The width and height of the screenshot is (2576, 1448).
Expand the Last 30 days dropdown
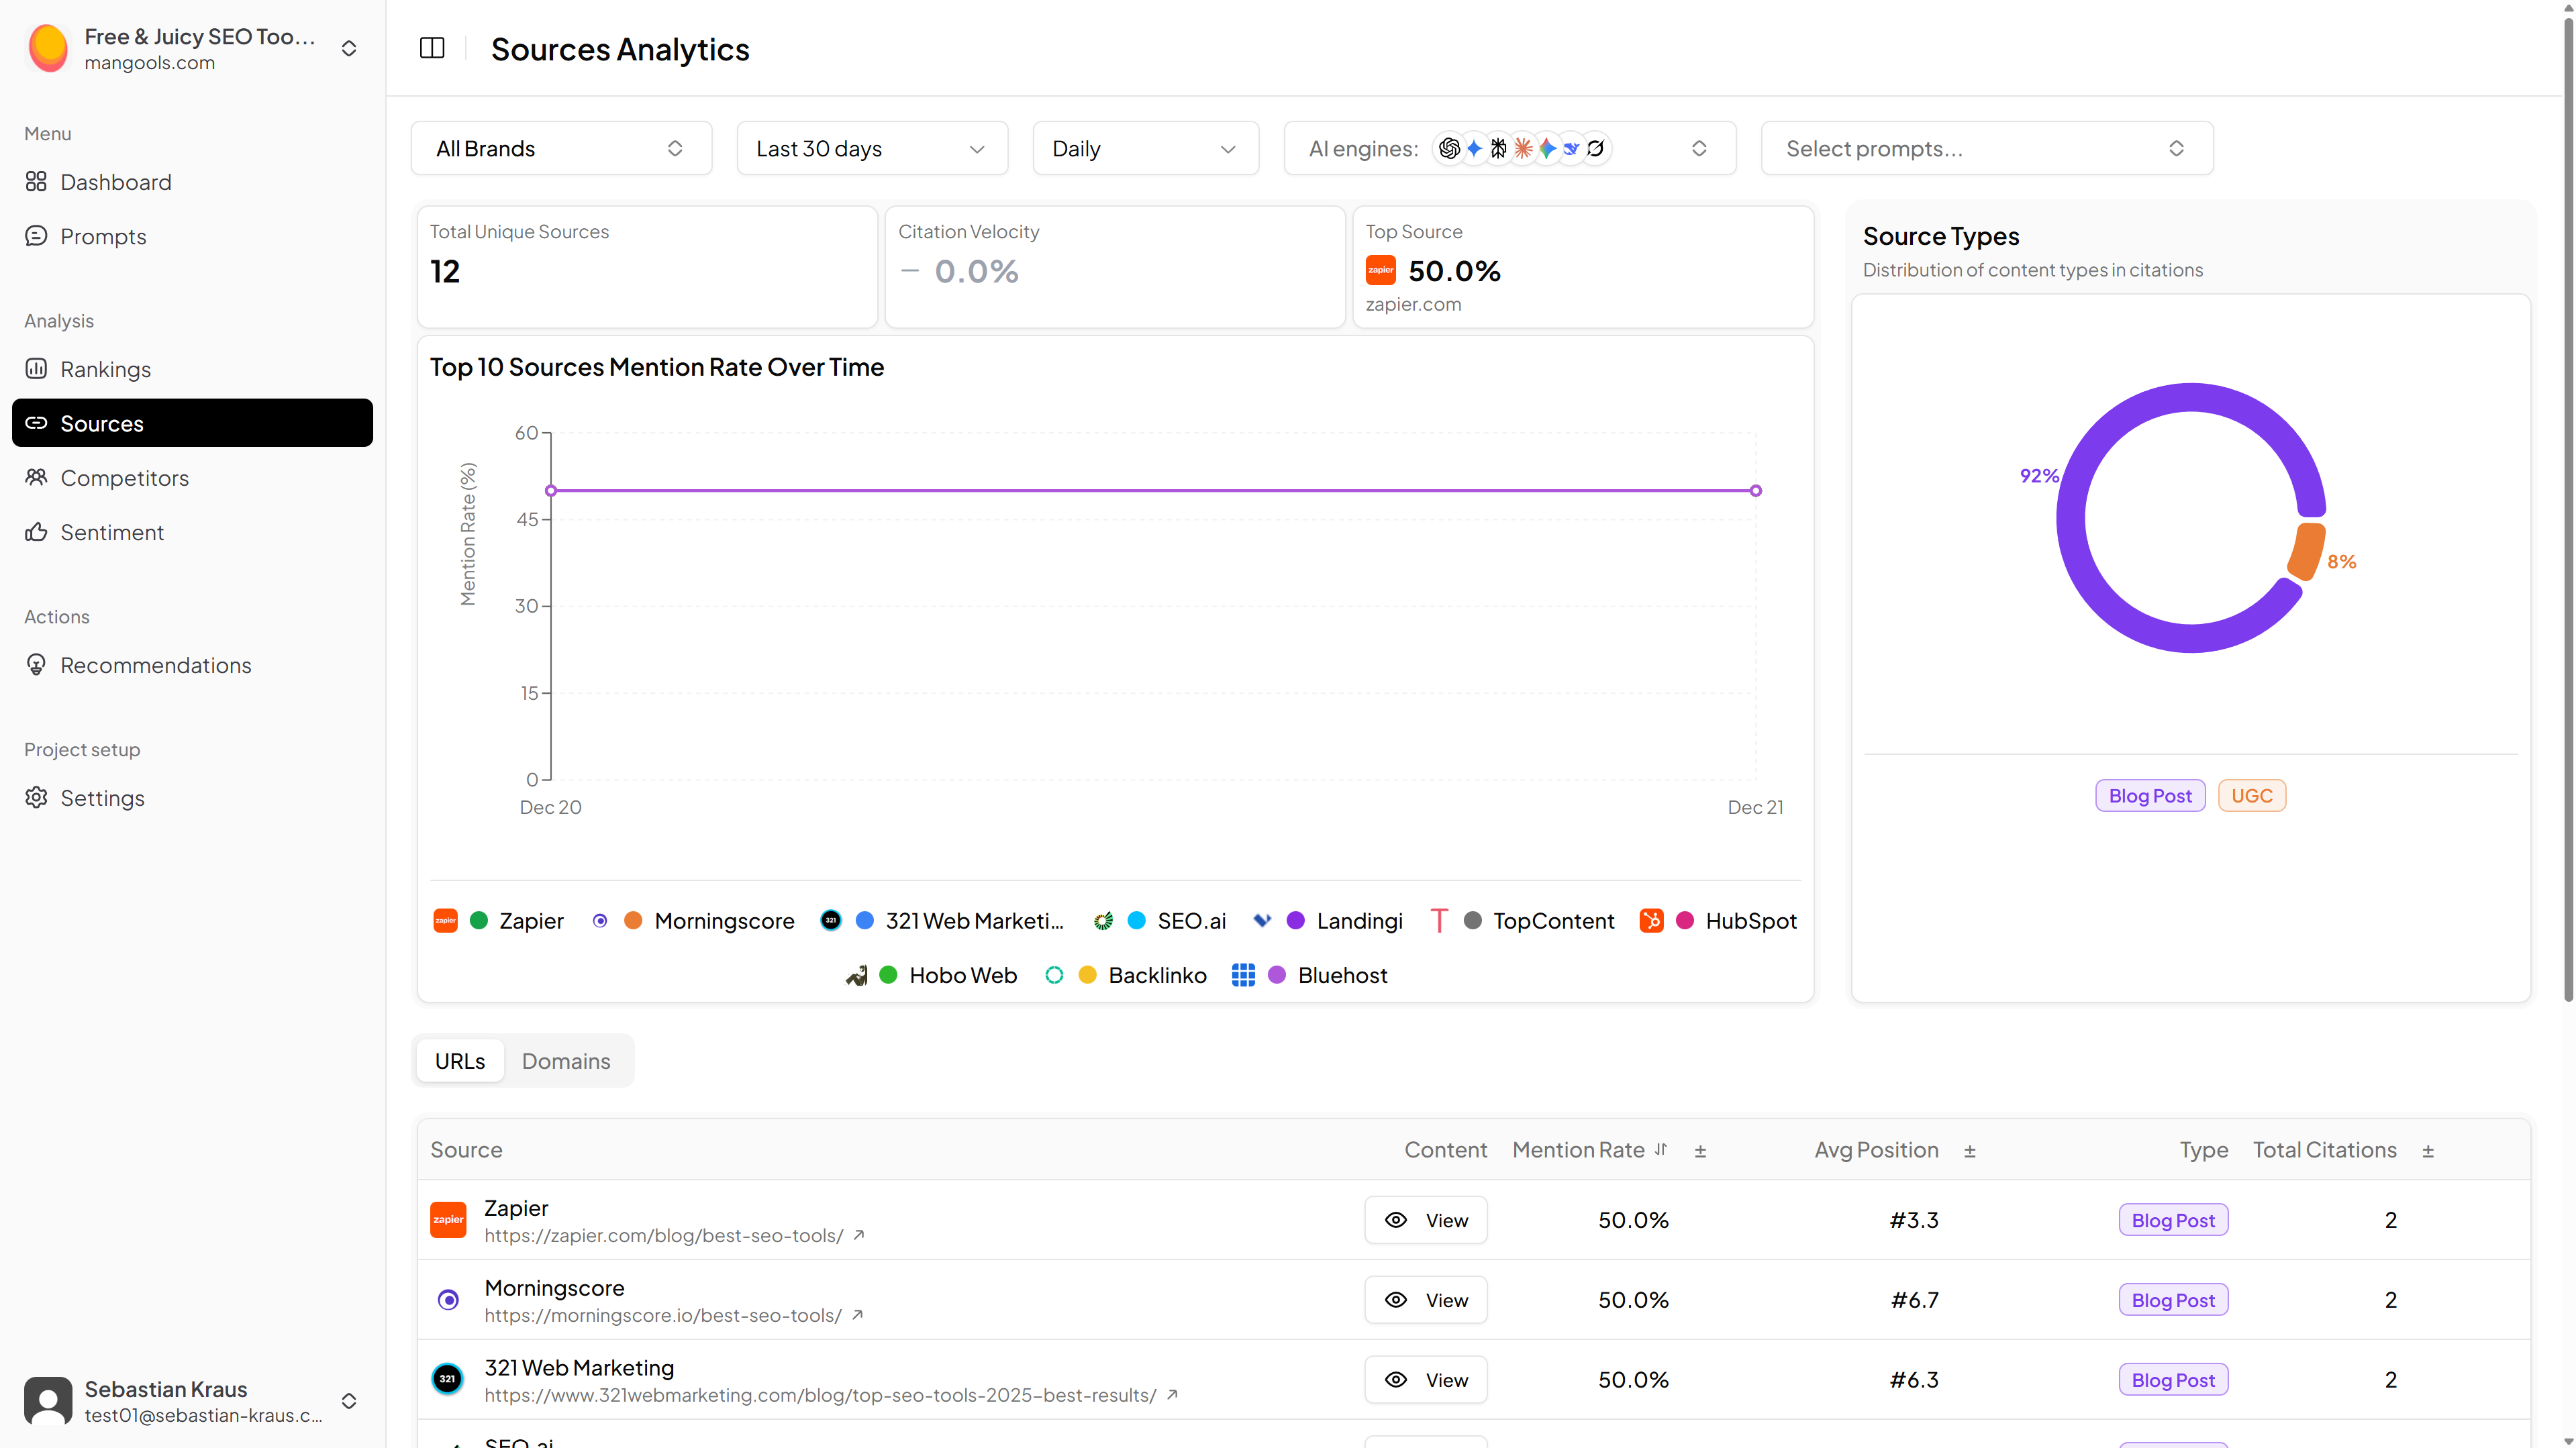(x=871, y=148)
